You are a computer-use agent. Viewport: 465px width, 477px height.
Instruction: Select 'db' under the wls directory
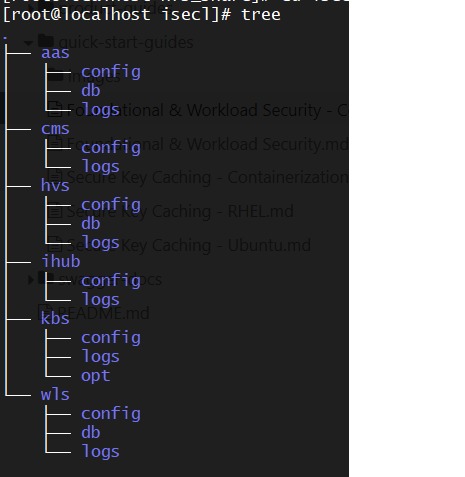point(91,432)
